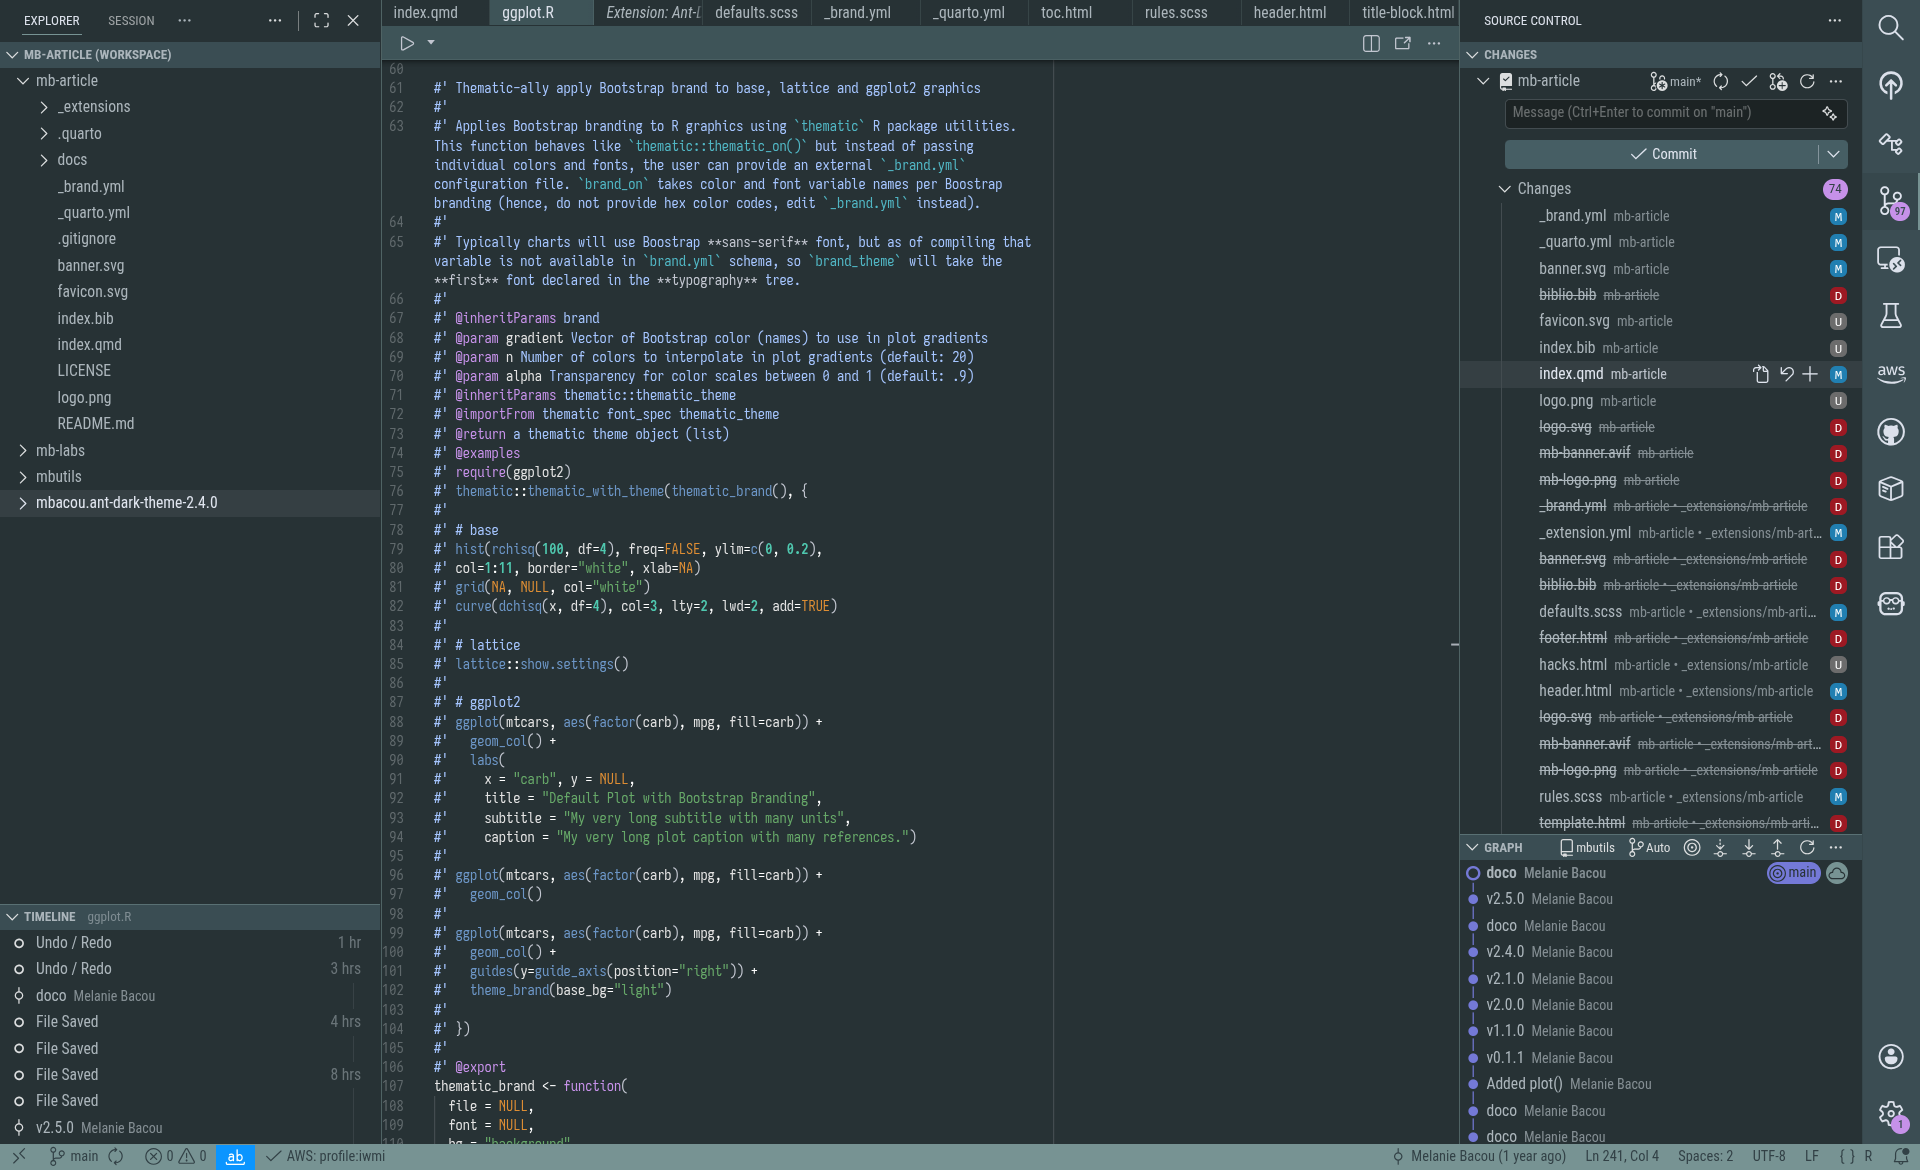Toggle maximize on the explorer panel

pyautogui.click(x=321, y=20)
